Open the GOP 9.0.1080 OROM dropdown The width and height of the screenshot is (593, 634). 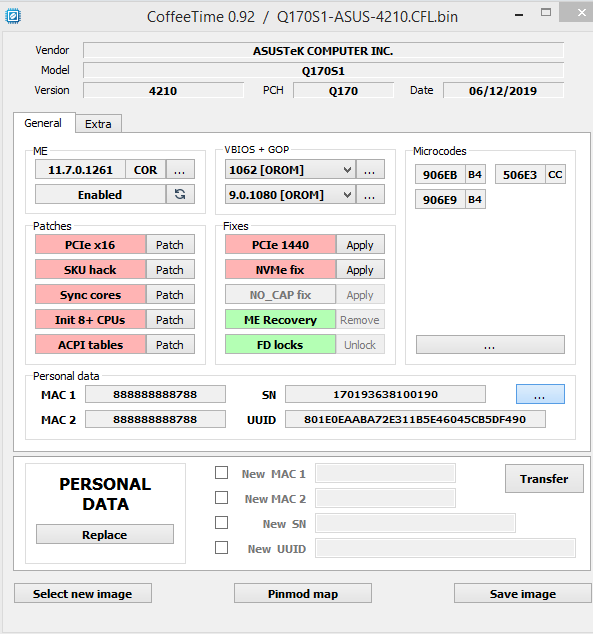click(290, 195)
